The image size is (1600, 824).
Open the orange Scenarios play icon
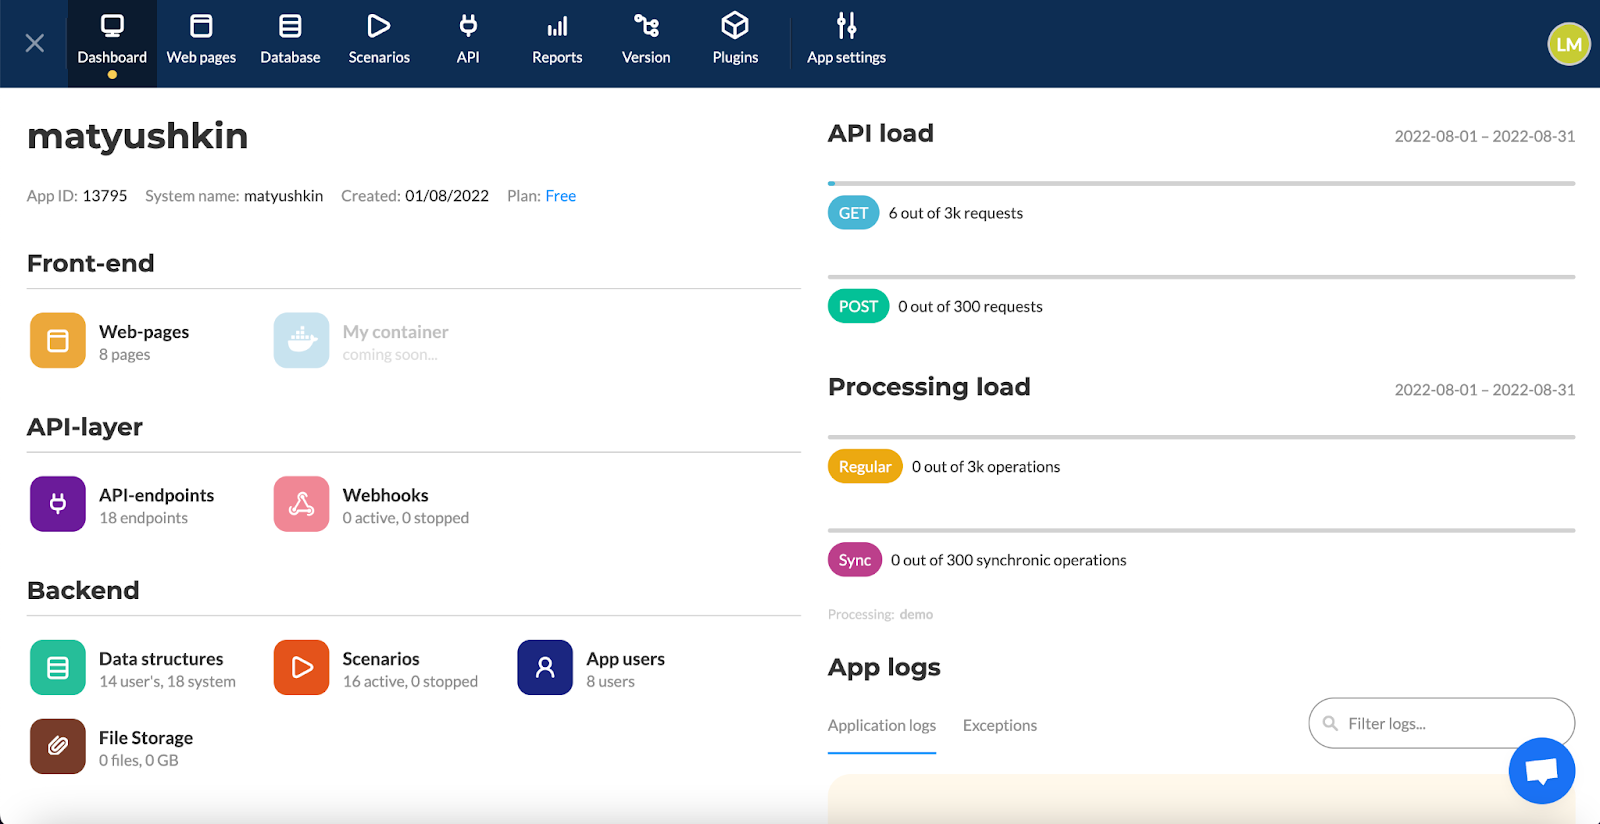pyautogui.click(x=301, y=668)
